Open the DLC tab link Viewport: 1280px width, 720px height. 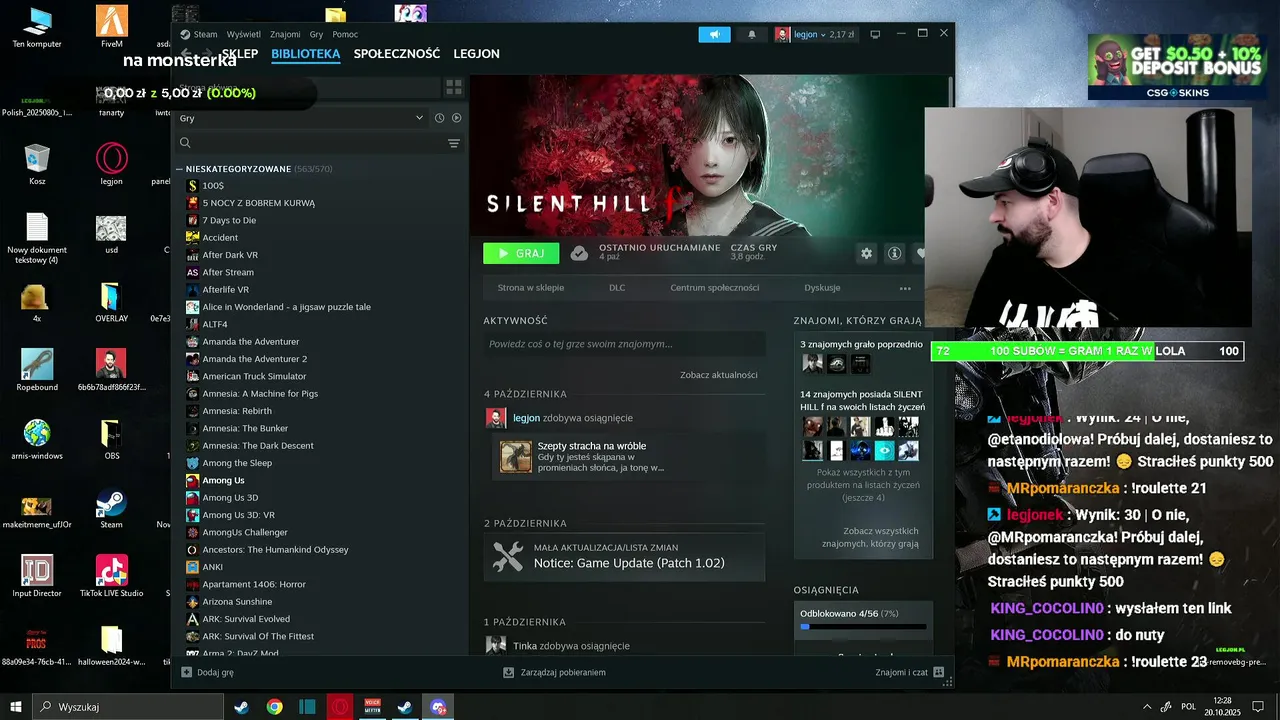[x=617, y=288]
